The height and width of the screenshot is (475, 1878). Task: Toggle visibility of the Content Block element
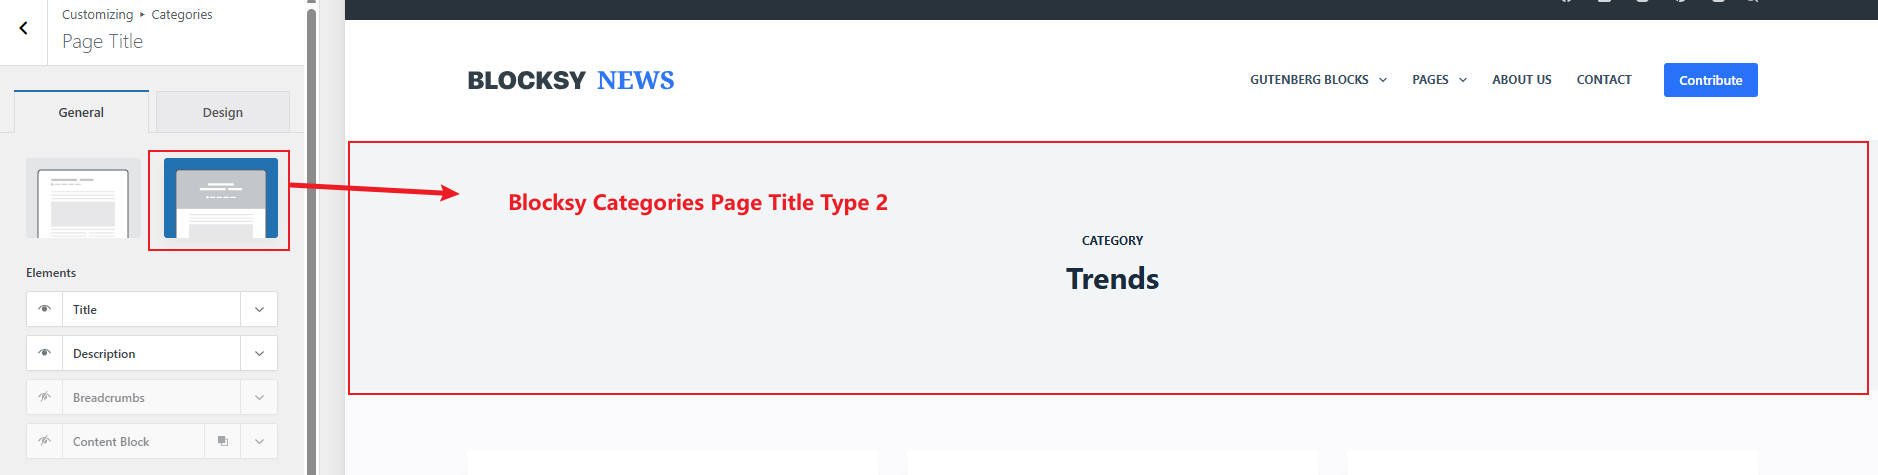point(45,441)
